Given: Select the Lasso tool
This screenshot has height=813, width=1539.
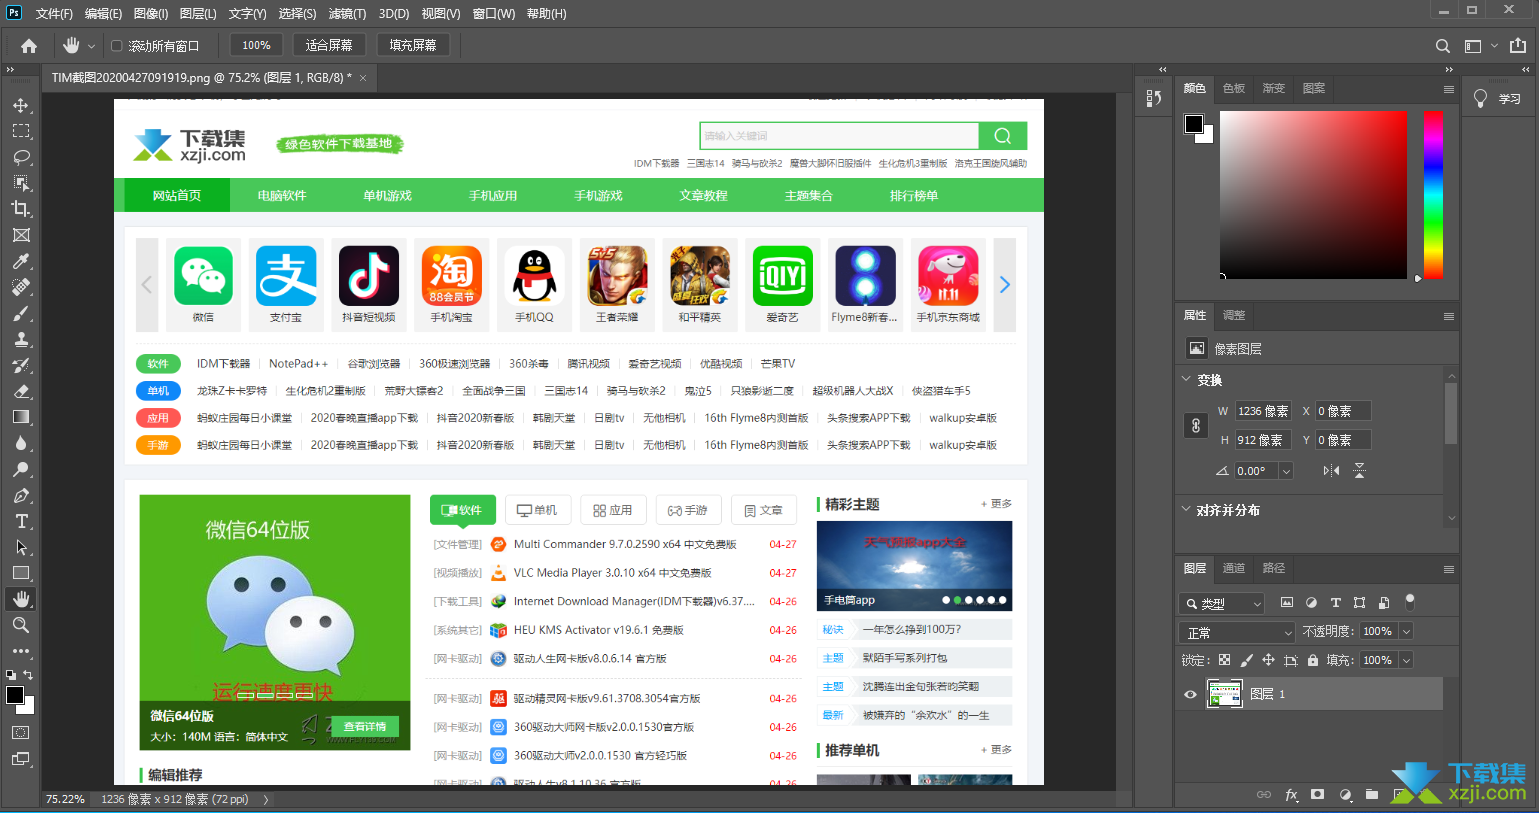Looking at the screenshot, I should click(x=21, y=157).
